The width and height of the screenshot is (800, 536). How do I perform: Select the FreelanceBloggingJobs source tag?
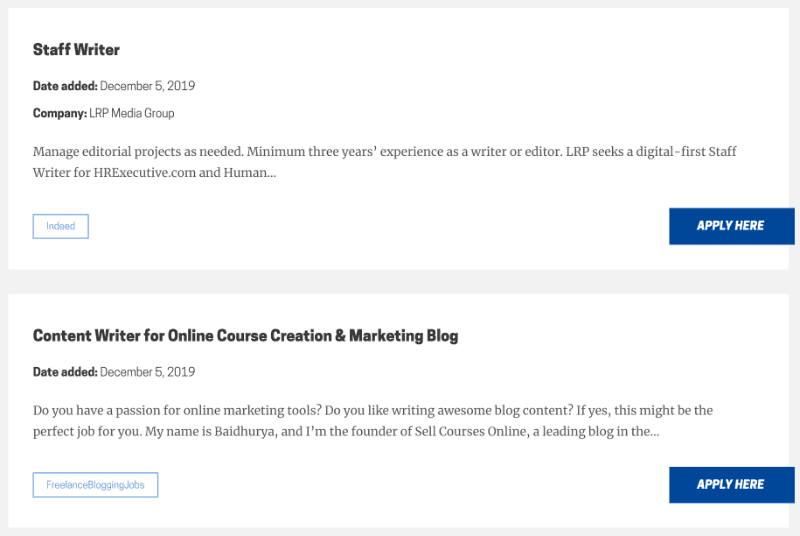pos(96,485)
